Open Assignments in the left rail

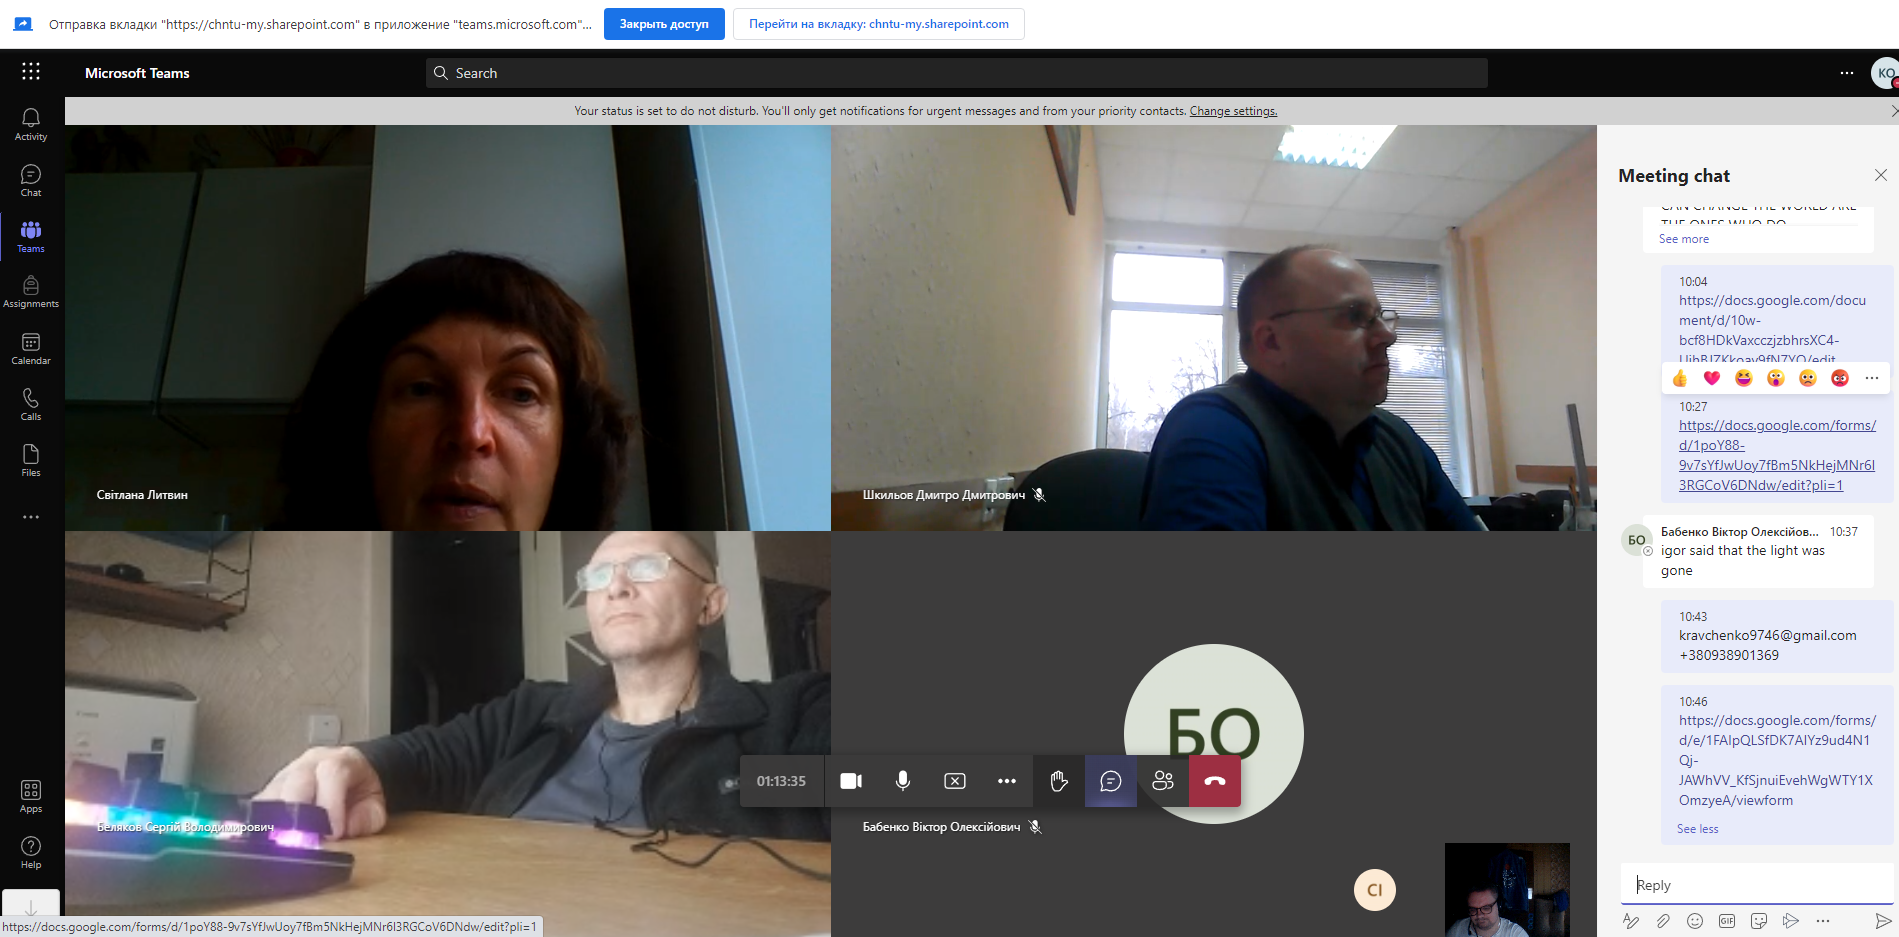[x=31, y=292]
